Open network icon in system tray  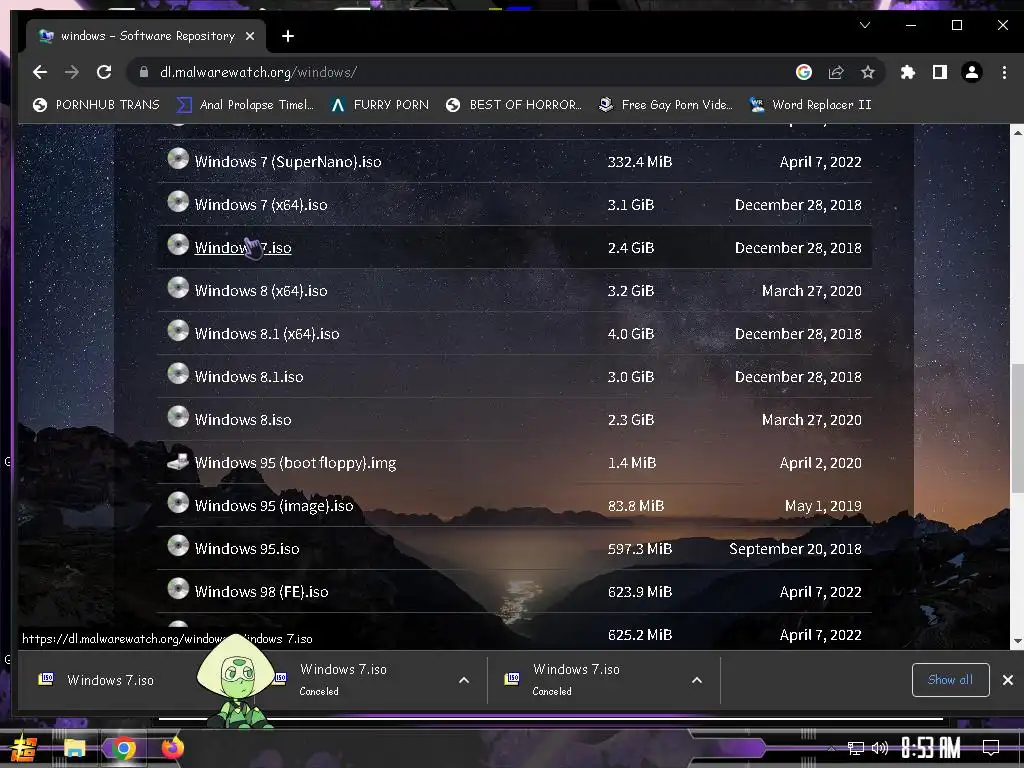[x=856, y=748]
